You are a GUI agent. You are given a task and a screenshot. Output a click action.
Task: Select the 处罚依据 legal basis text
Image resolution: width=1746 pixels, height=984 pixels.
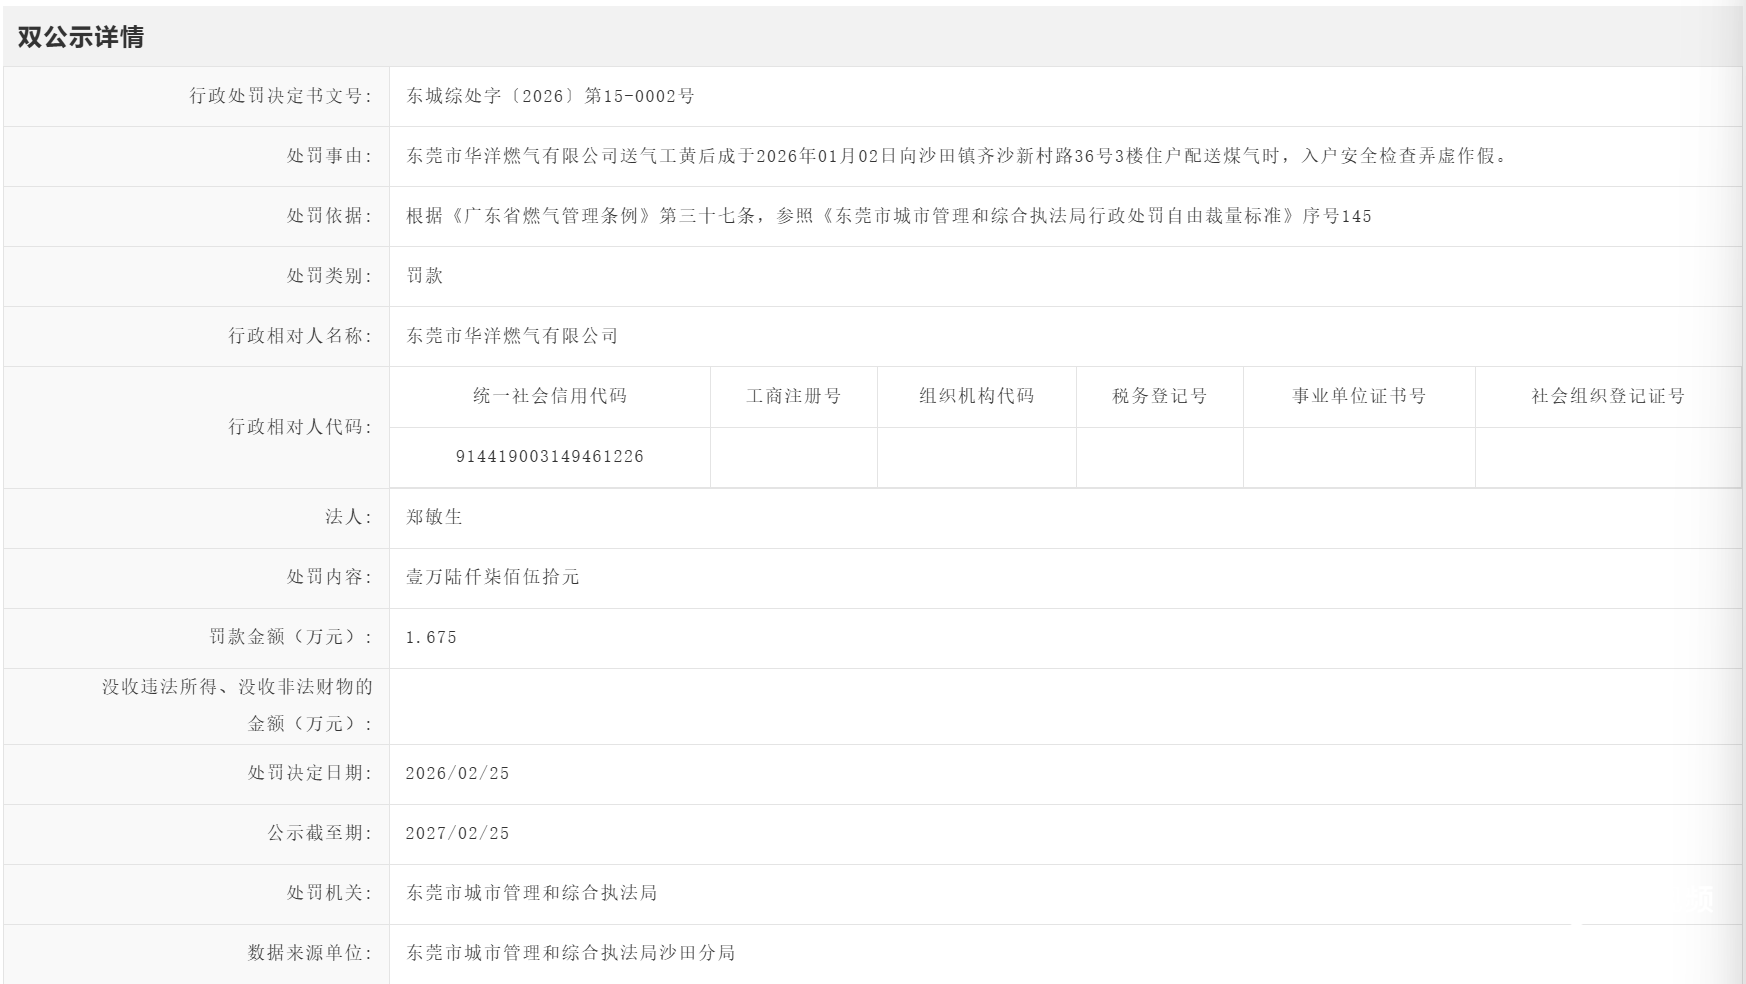[x=889, y=216]
